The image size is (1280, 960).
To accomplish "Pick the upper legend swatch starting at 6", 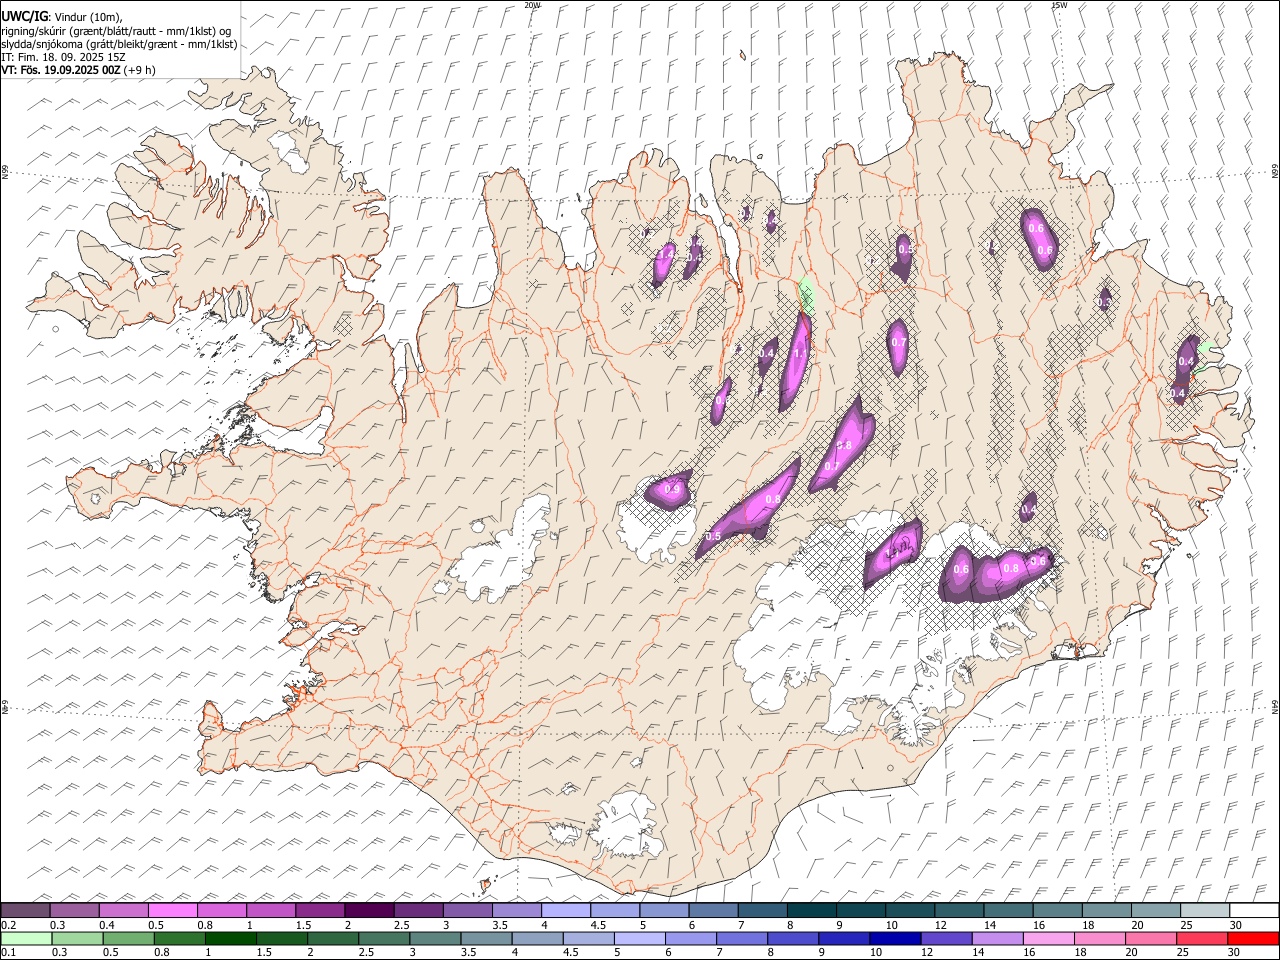I will point(713,911).
